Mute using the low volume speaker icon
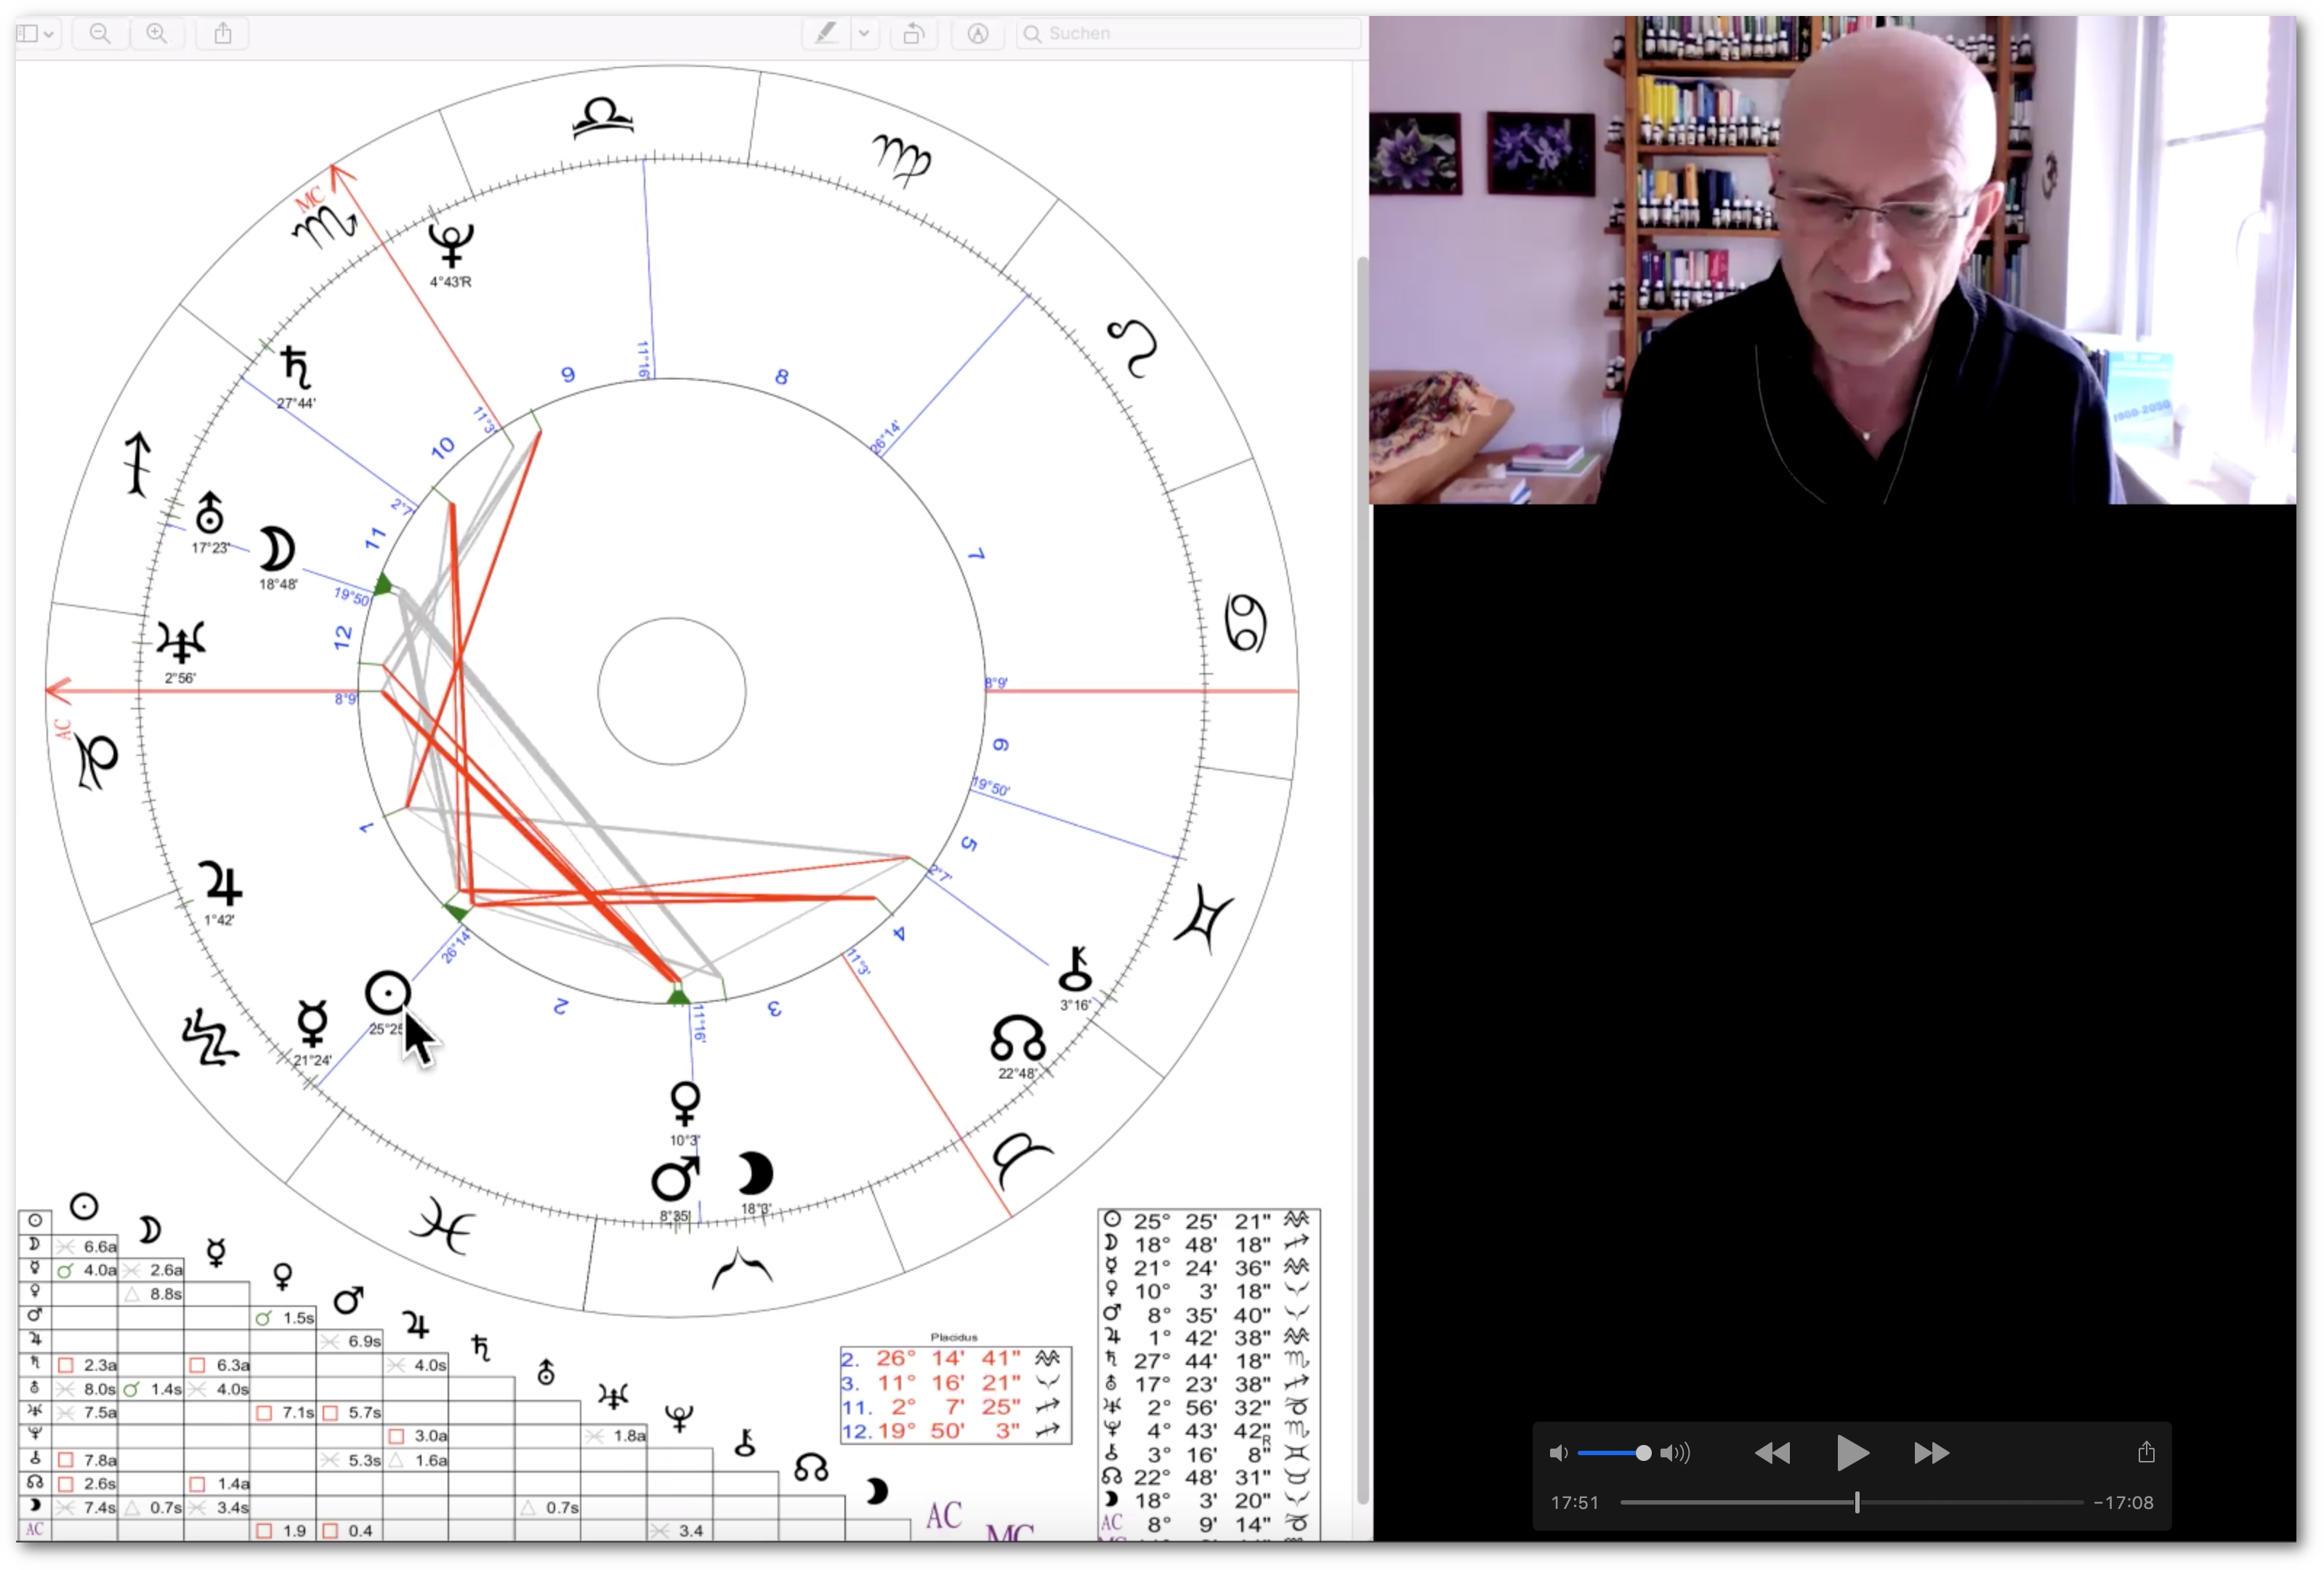 (1558, 1453)
